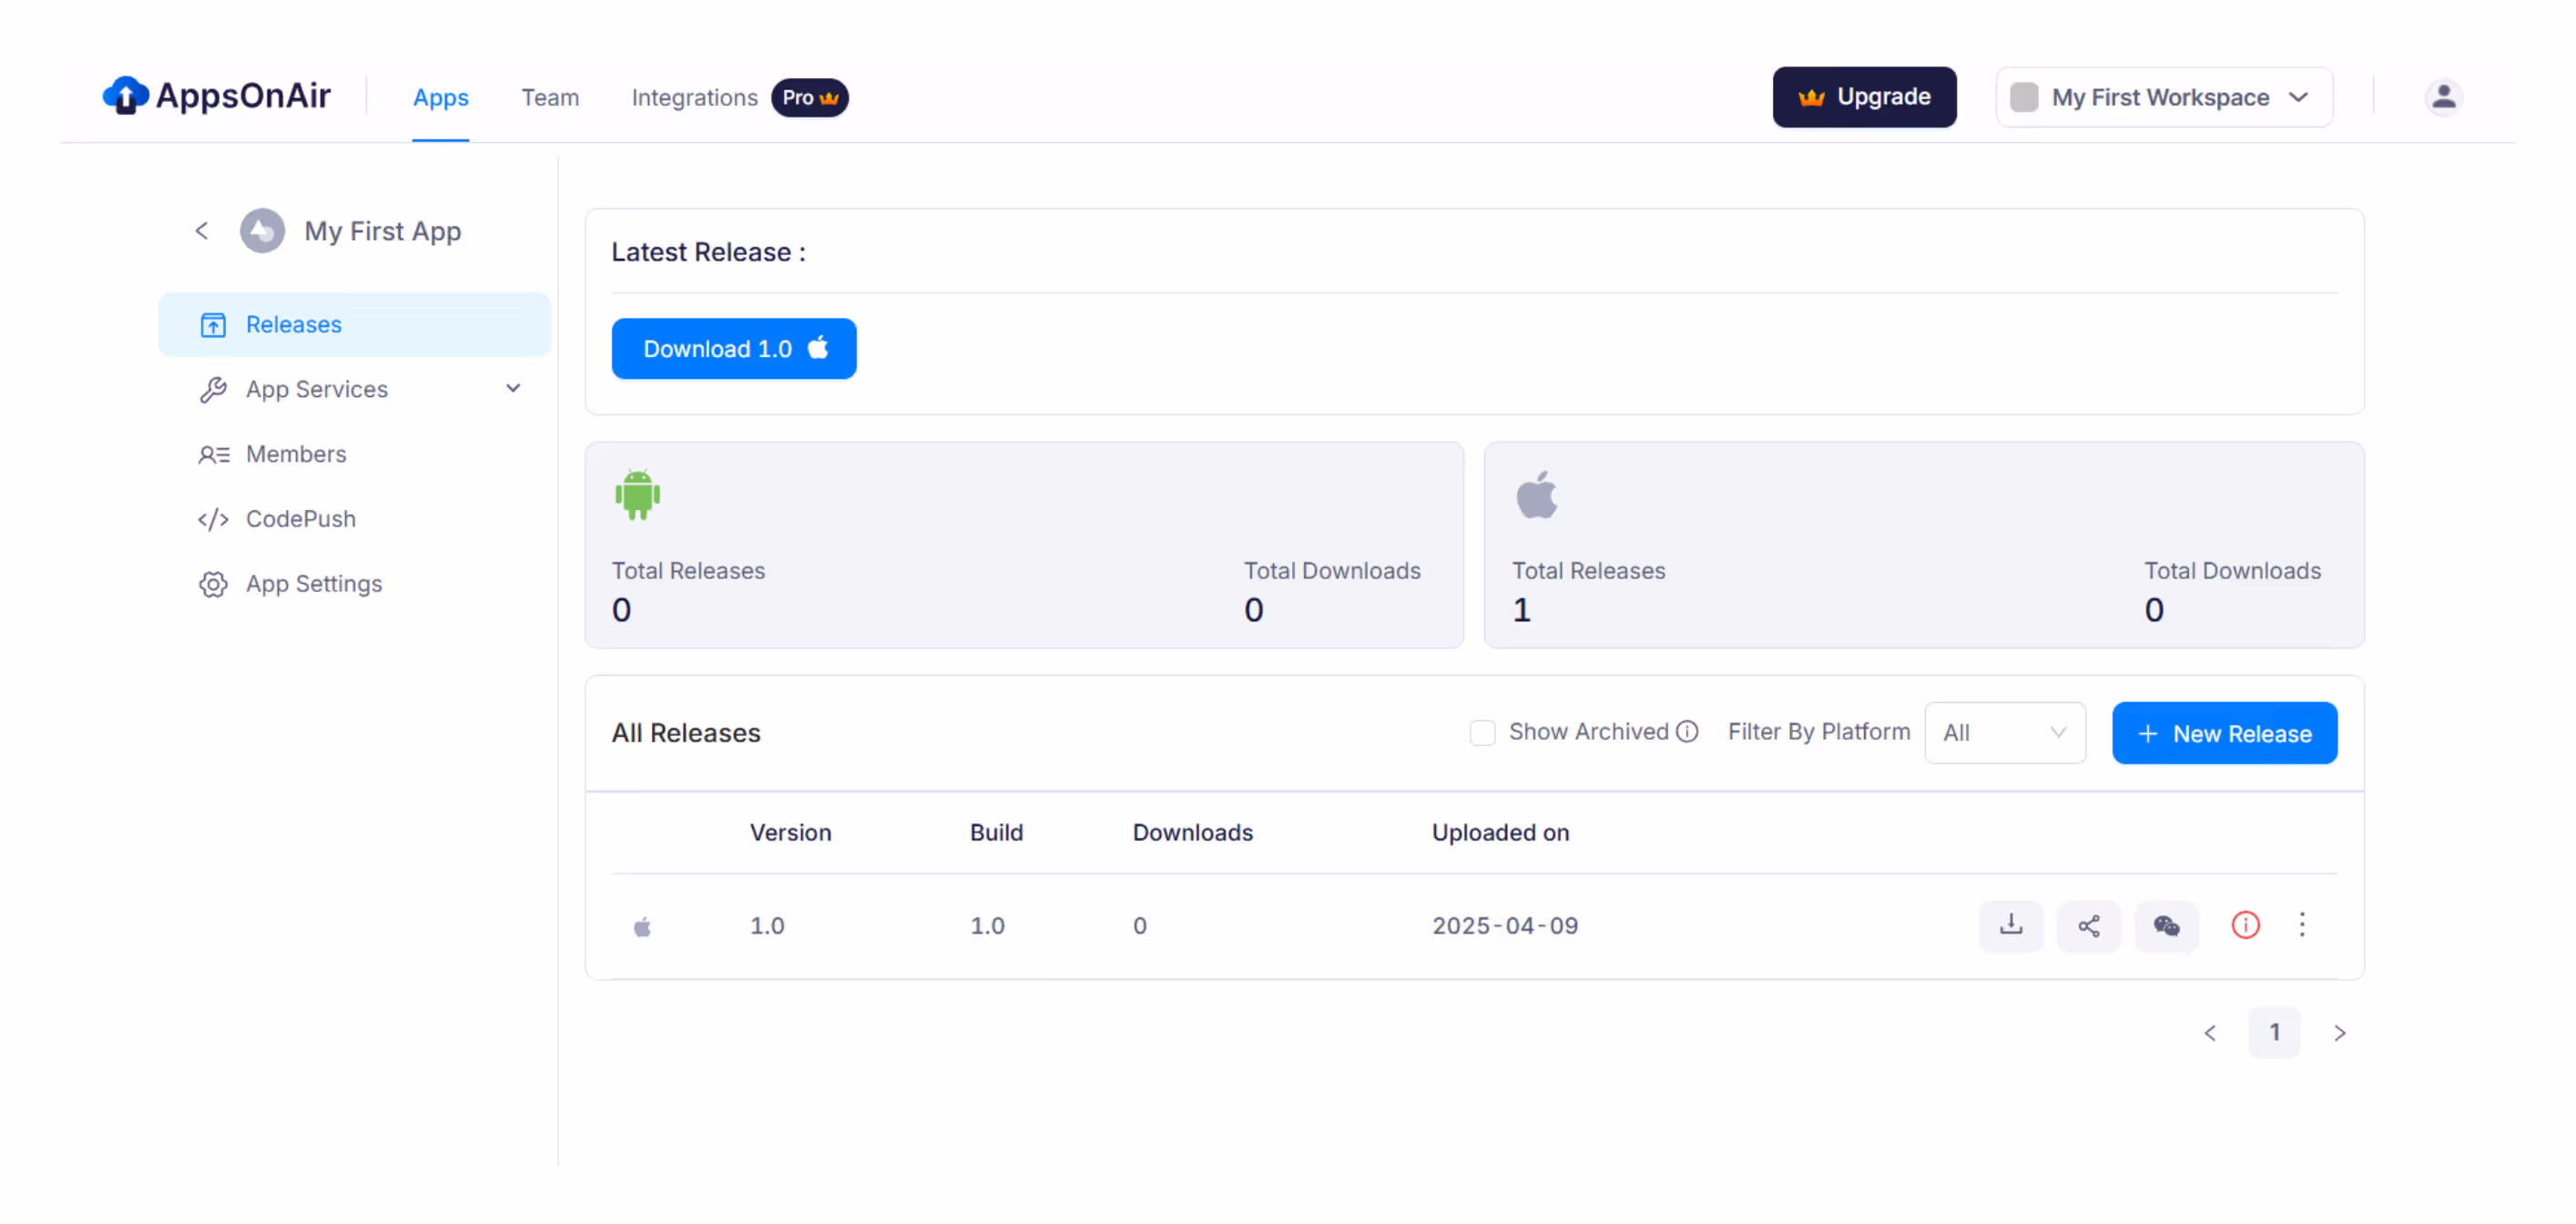This screenshot has width=2576, height=1224.
Task: Click the New Release button
Action: [x=2223, y=733]
